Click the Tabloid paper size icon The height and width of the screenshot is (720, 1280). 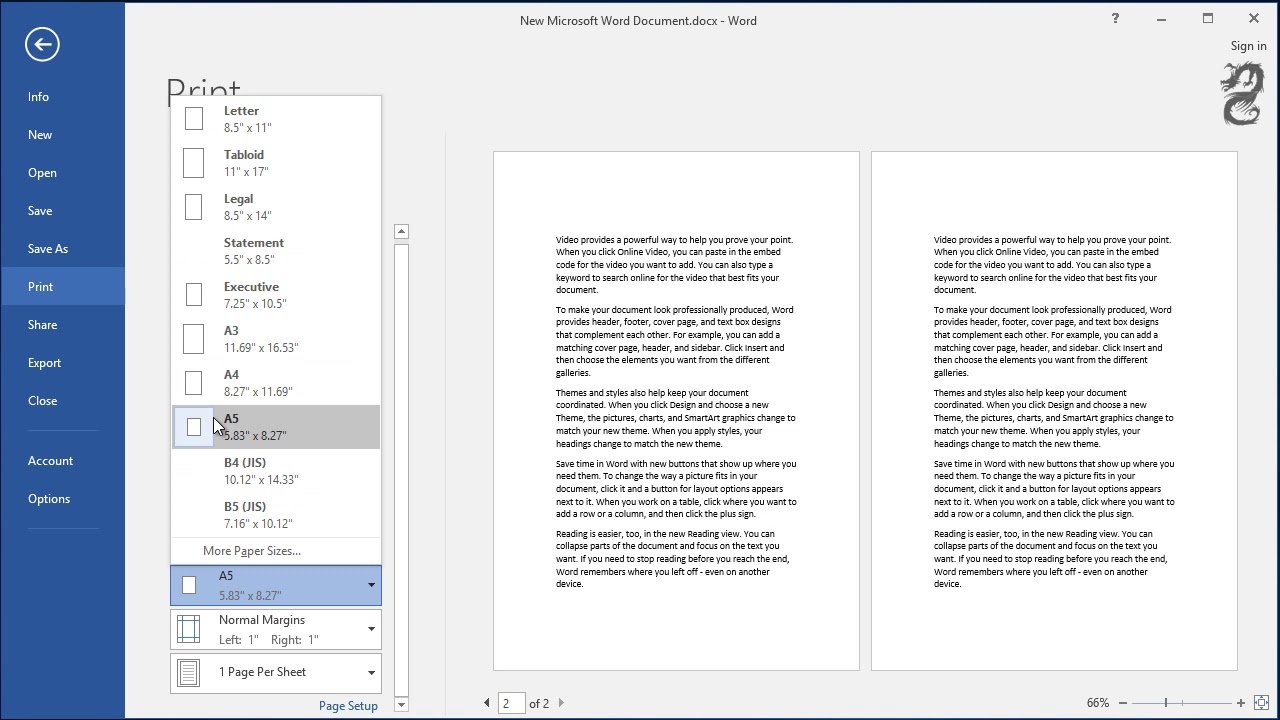coord(194,163)
